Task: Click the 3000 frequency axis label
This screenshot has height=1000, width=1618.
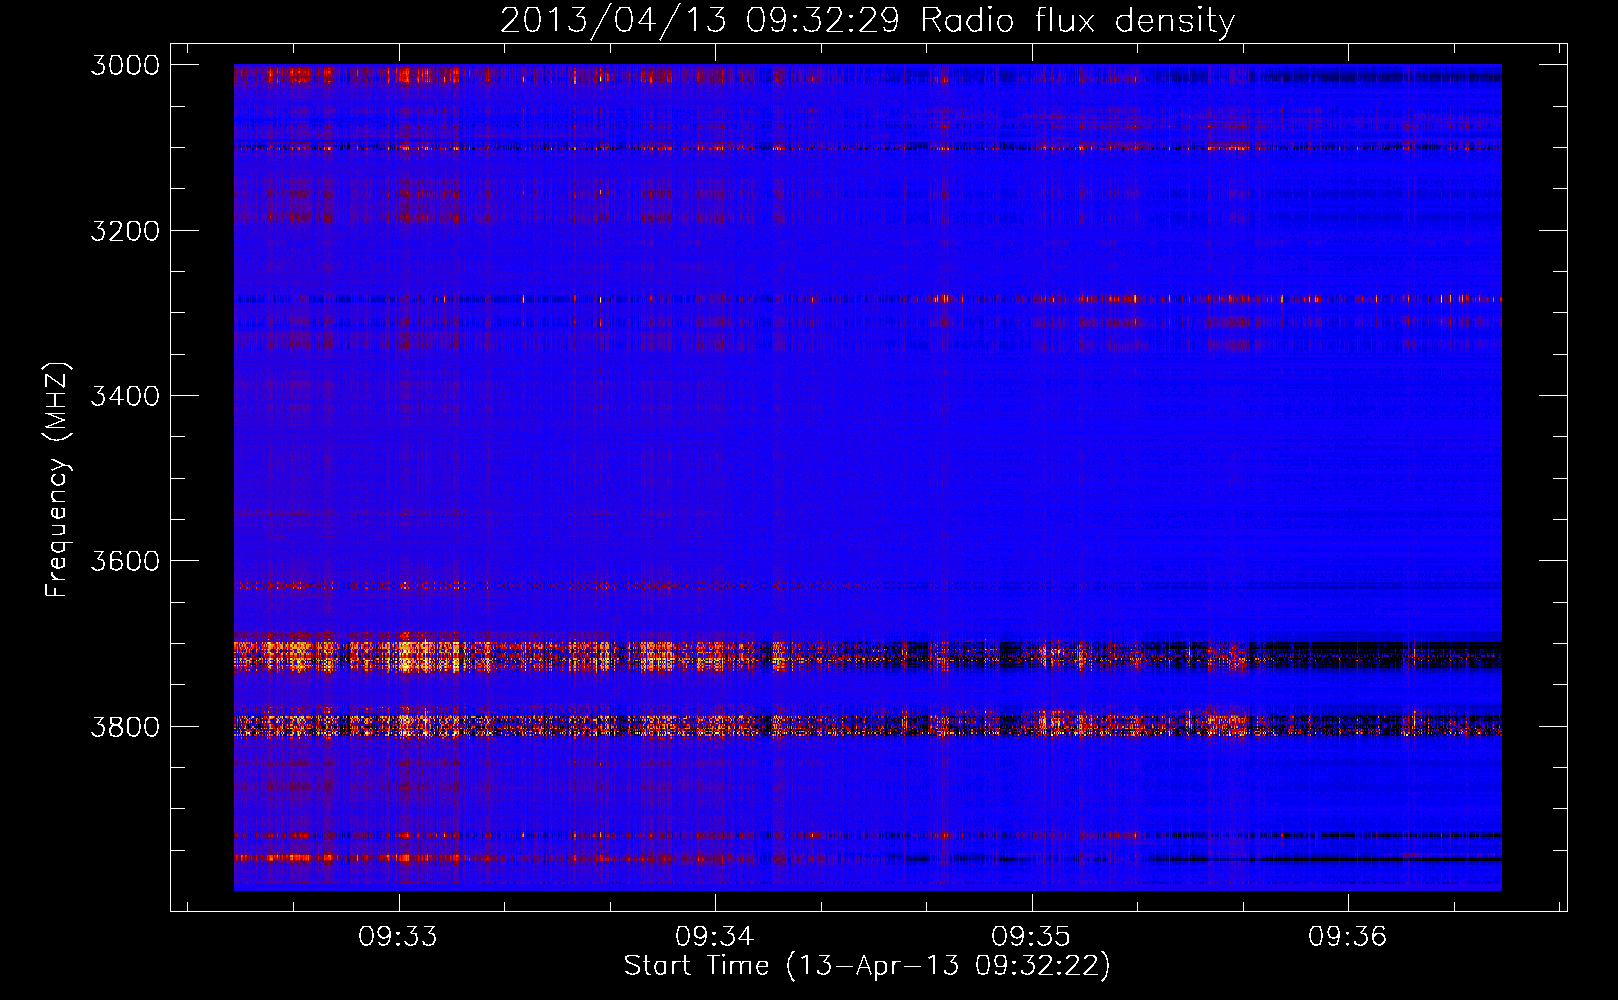Action: tap(125, 65)
